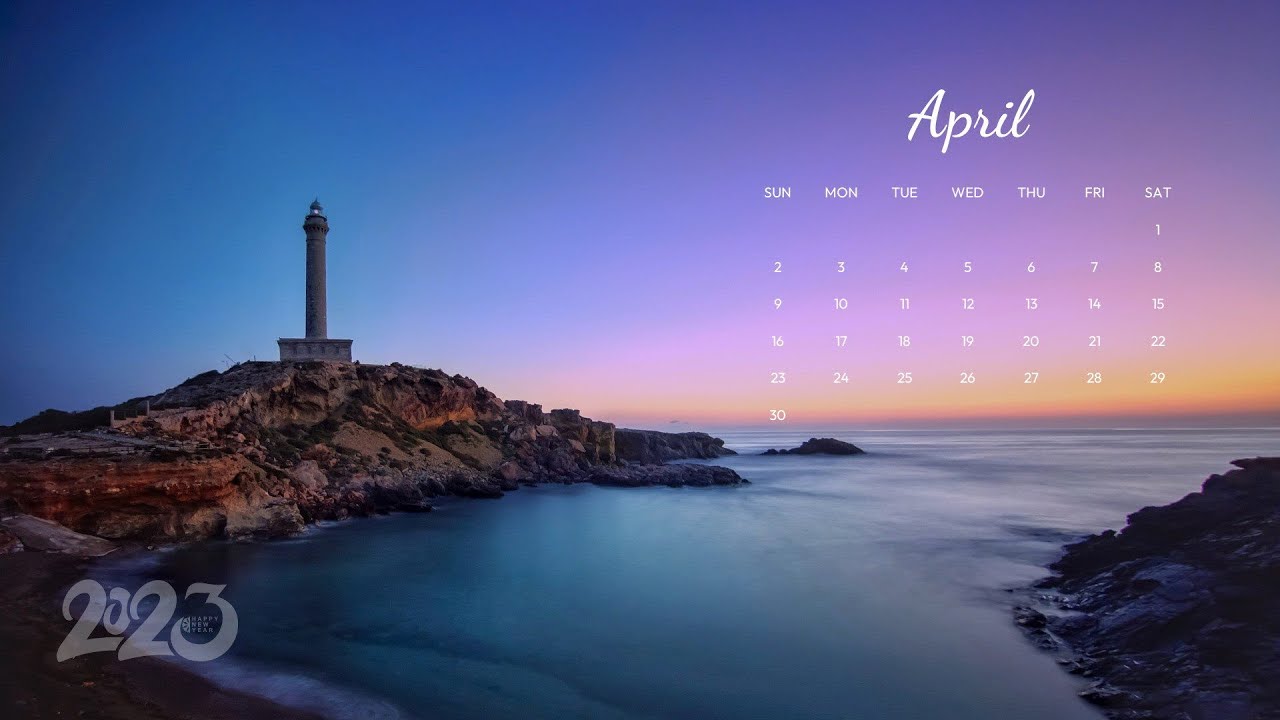This screenshot has width=1280, height=720.
Task: Select April 24 on the calendar
Action: (841, 378)
